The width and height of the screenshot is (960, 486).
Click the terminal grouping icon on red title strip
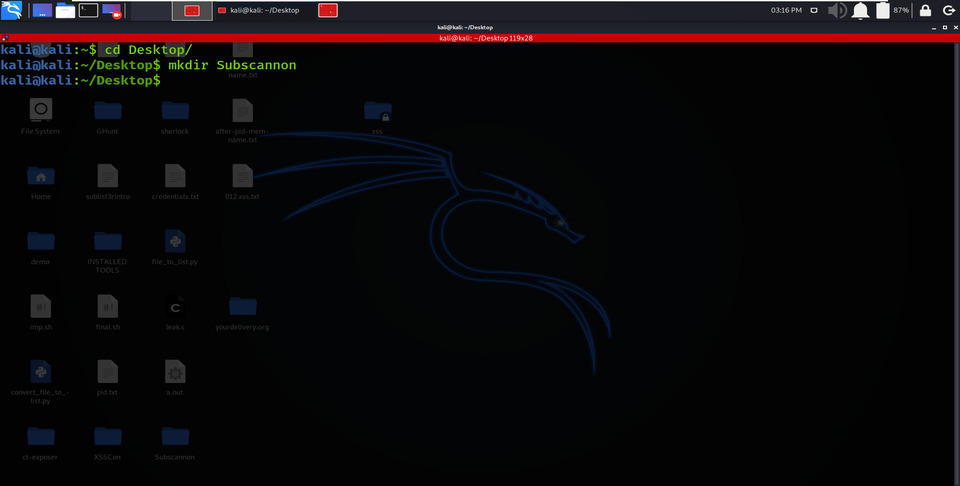point(5,38)
